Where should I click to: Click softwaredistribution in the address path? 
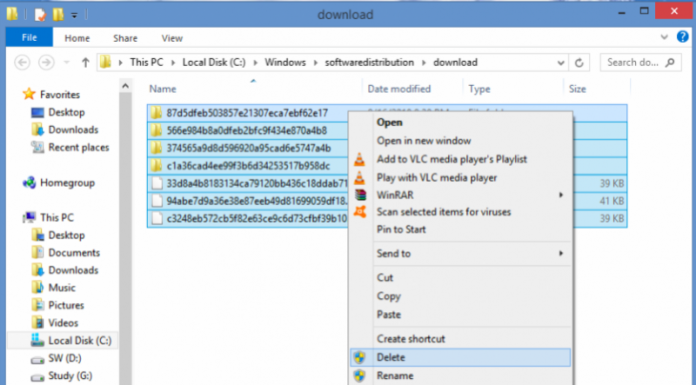point(369,63)
